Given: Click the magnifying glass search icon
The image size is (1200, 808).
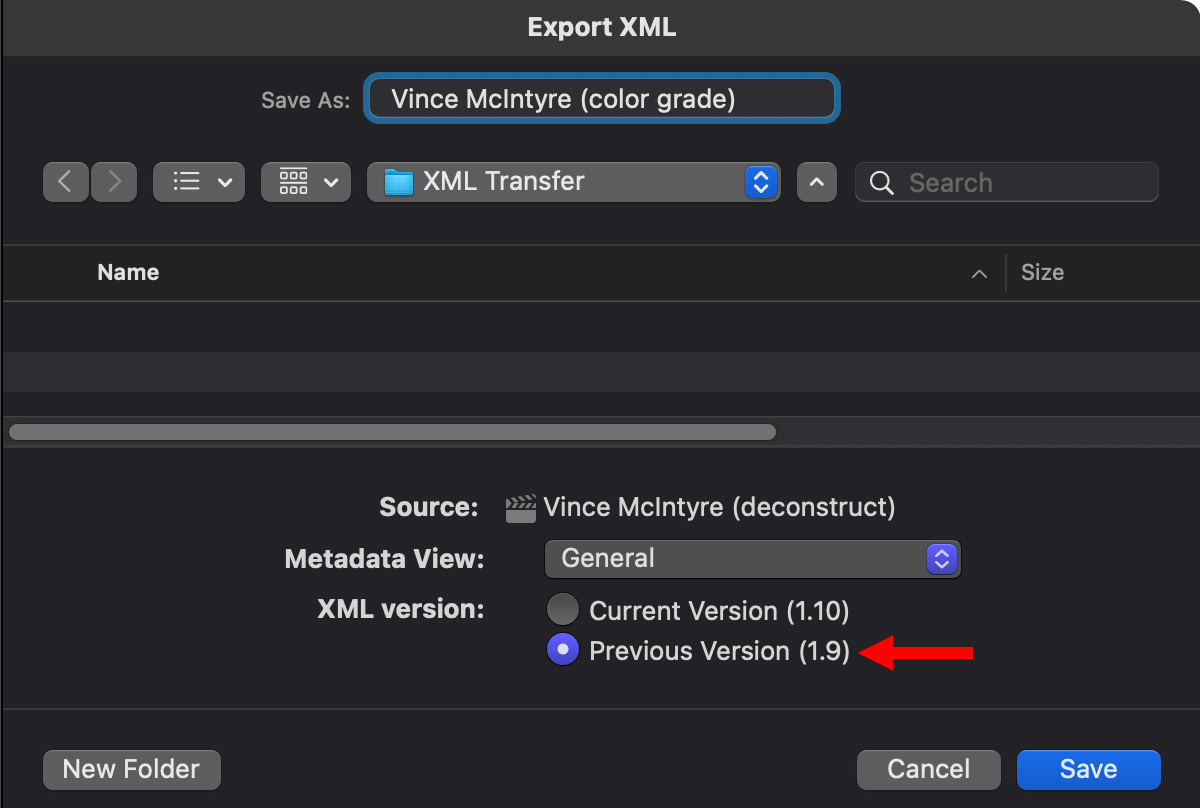Looking at the screenshot, I should (882, 183).
